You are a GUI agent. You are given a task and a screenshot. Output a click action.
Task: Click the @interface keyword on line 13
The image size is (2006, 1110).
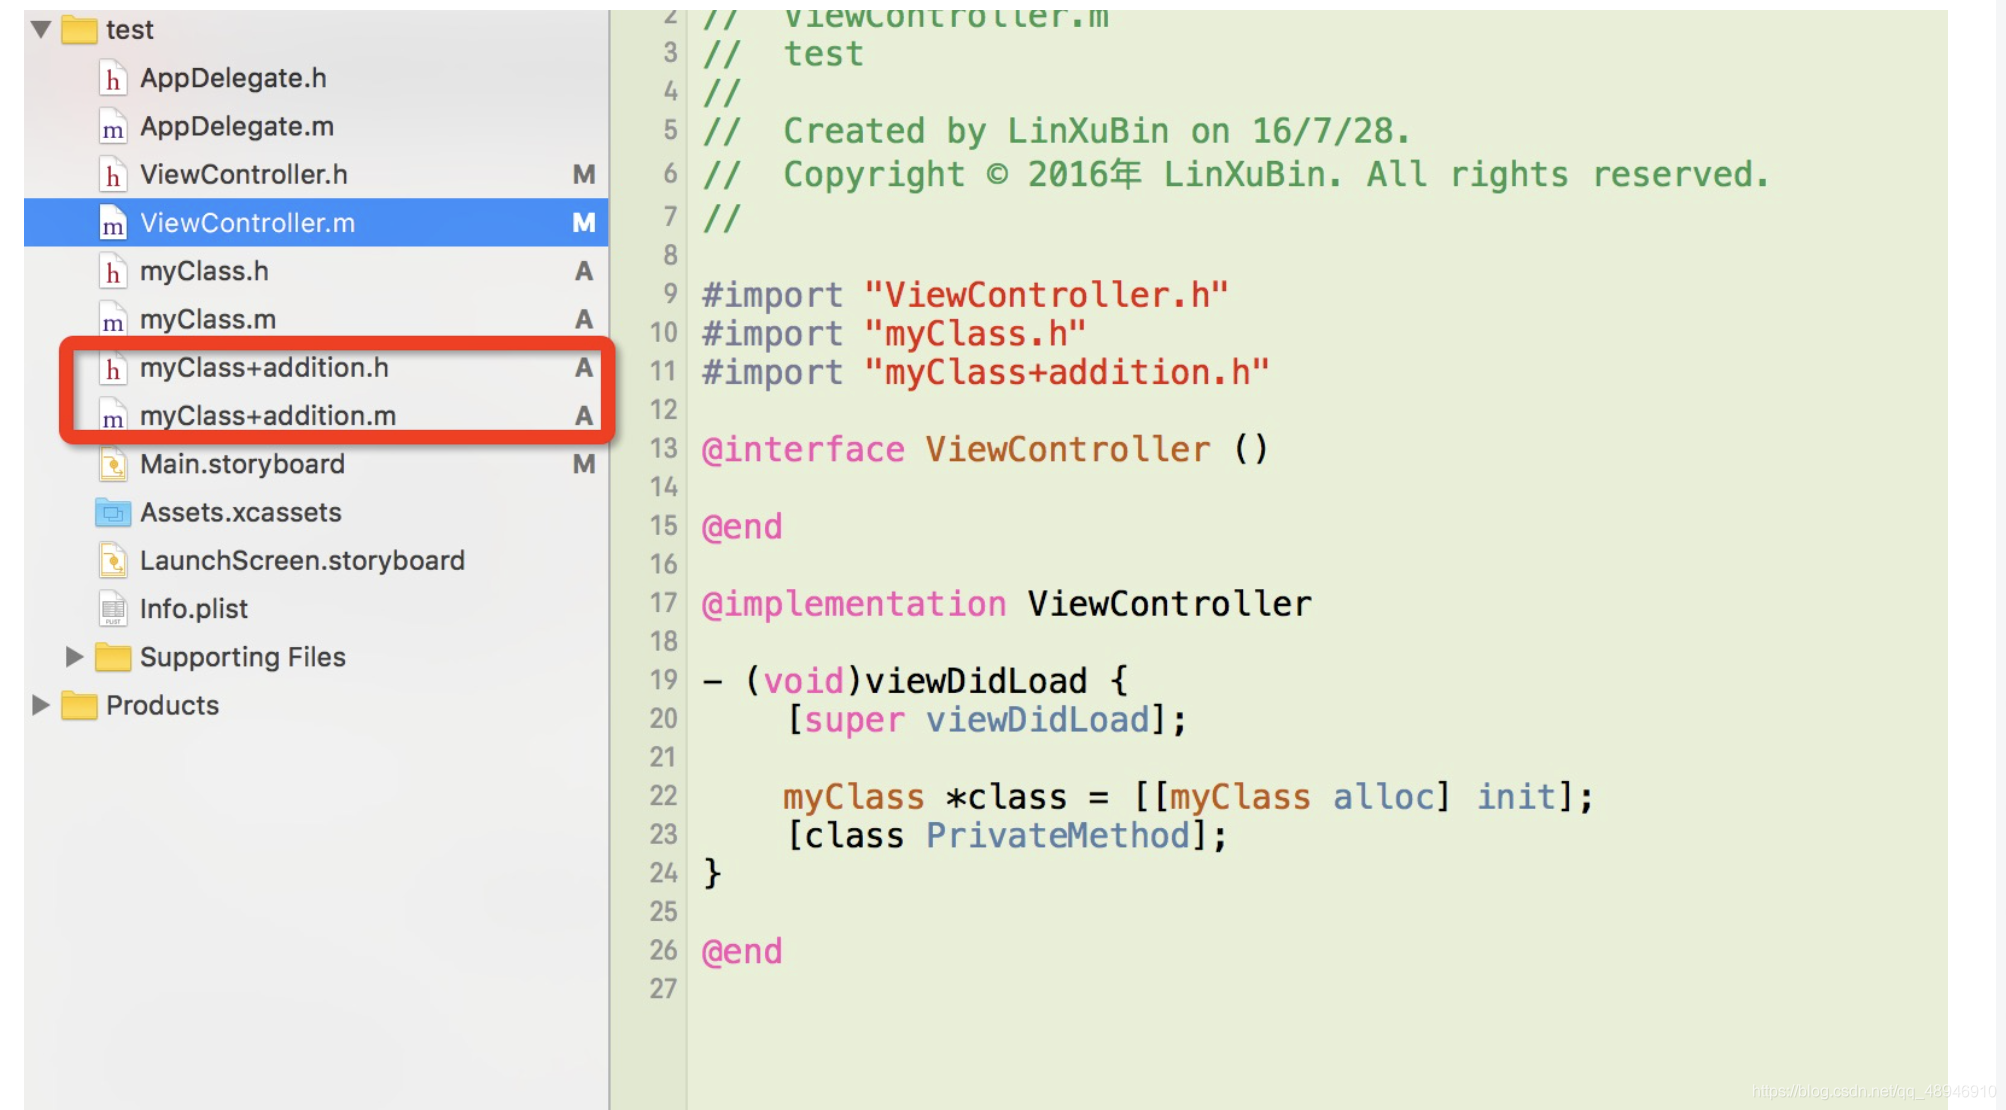[803, 450]
